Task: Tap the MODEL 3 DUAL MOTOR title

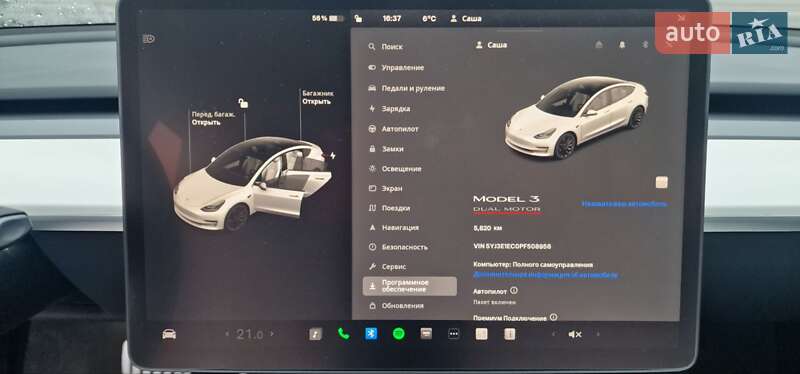Action: click(x=507, y=204)
